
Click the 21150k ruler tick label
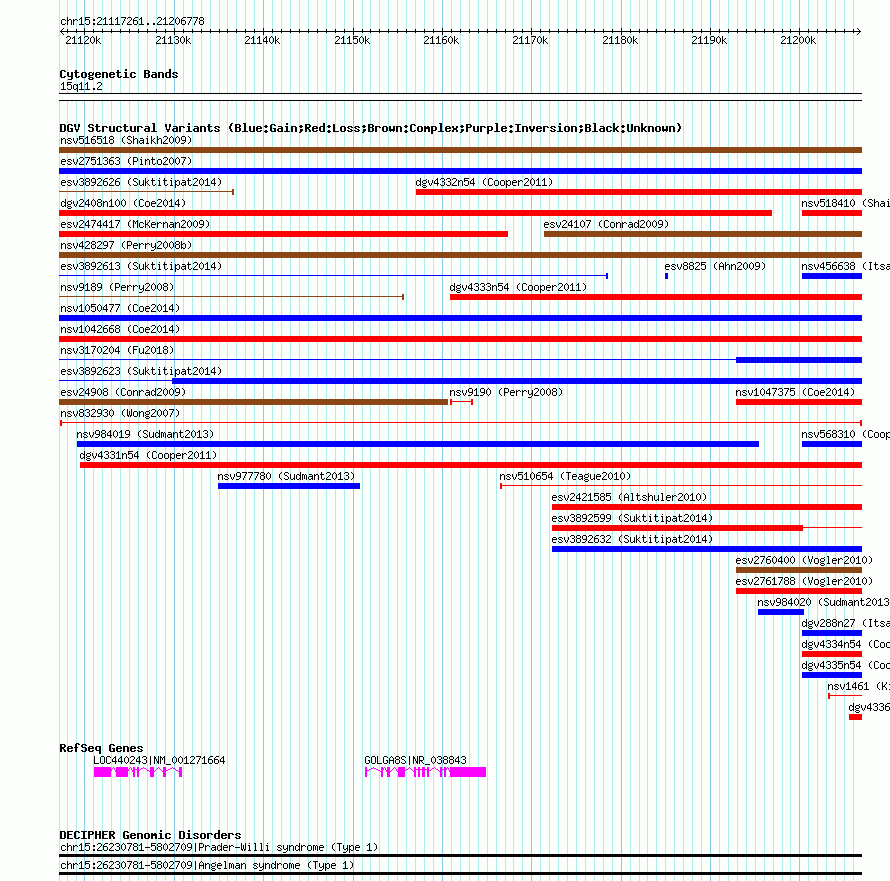click(x=352, y=40)
